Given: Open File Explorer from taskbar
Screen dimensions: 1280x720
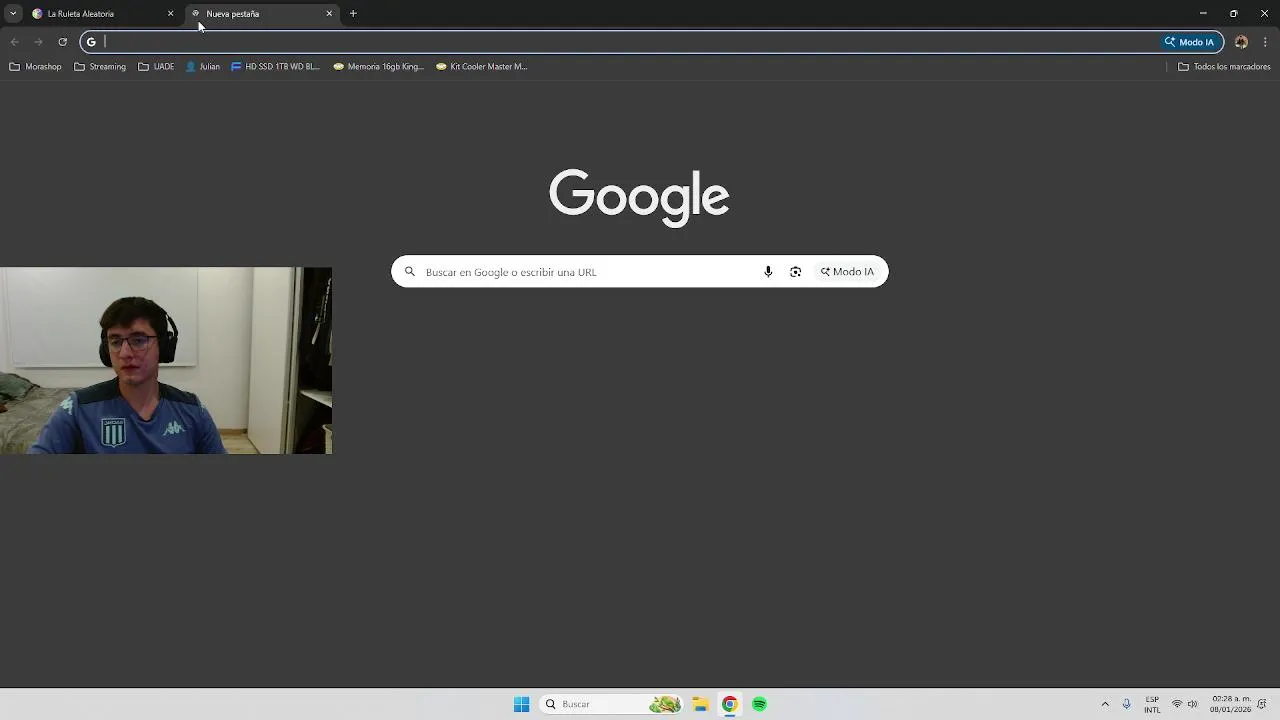Looking at the screenshot, I should click(x=700, y=704).
